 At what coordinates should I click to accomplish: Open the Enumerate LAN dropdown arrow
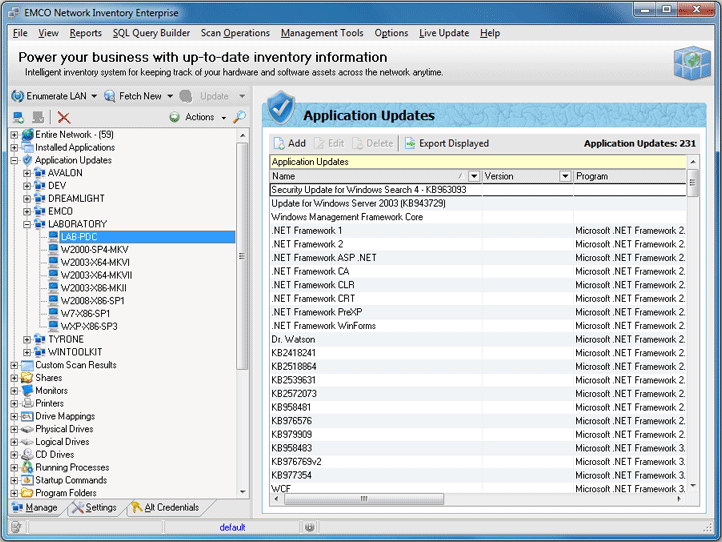[x=94, y=96]
